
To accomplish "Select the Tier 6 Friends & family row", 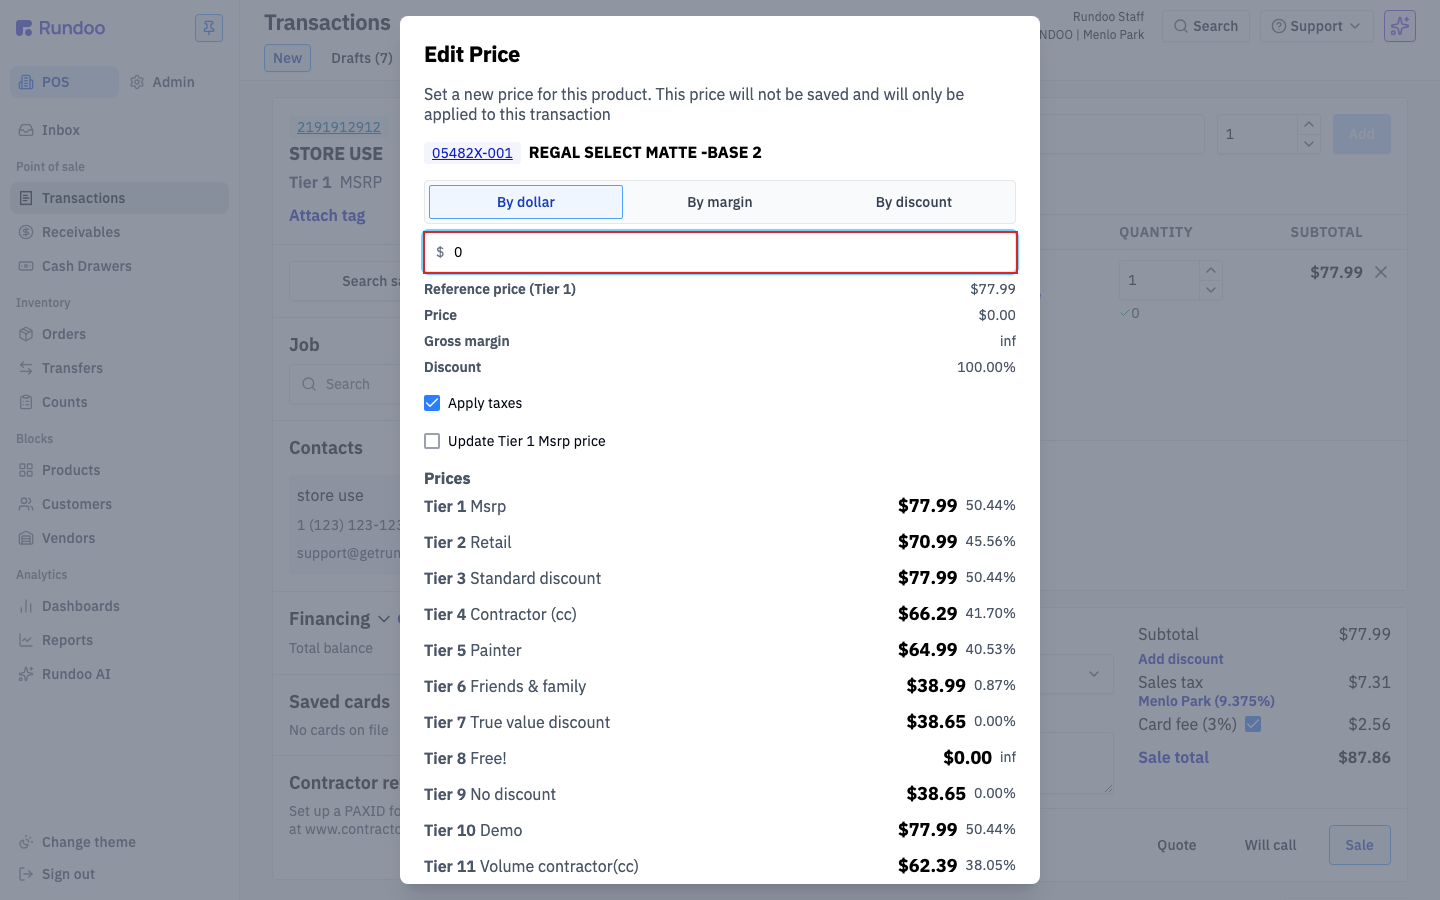I will click(720, 686).
